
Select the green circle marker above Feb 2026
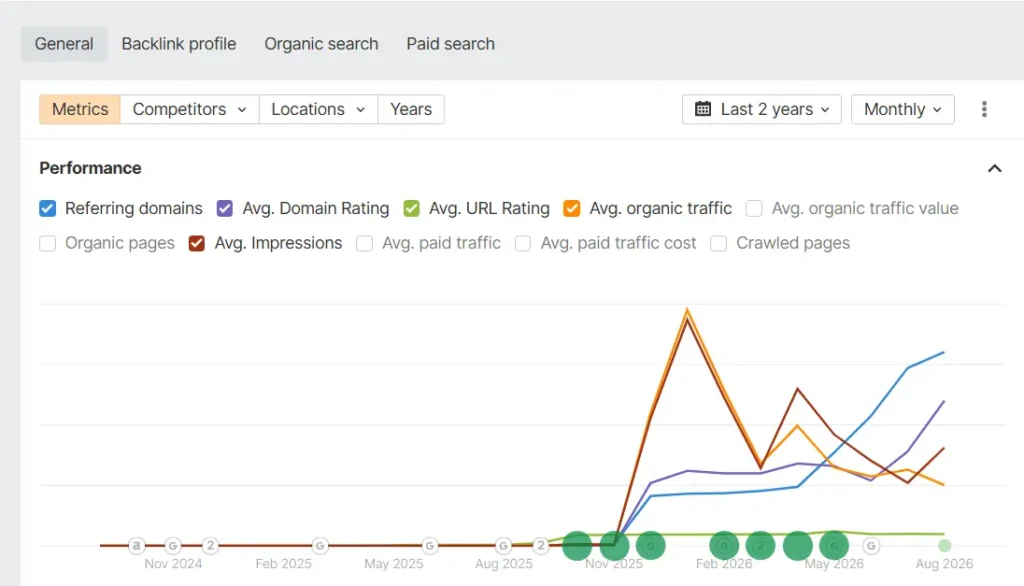(724, 545)
